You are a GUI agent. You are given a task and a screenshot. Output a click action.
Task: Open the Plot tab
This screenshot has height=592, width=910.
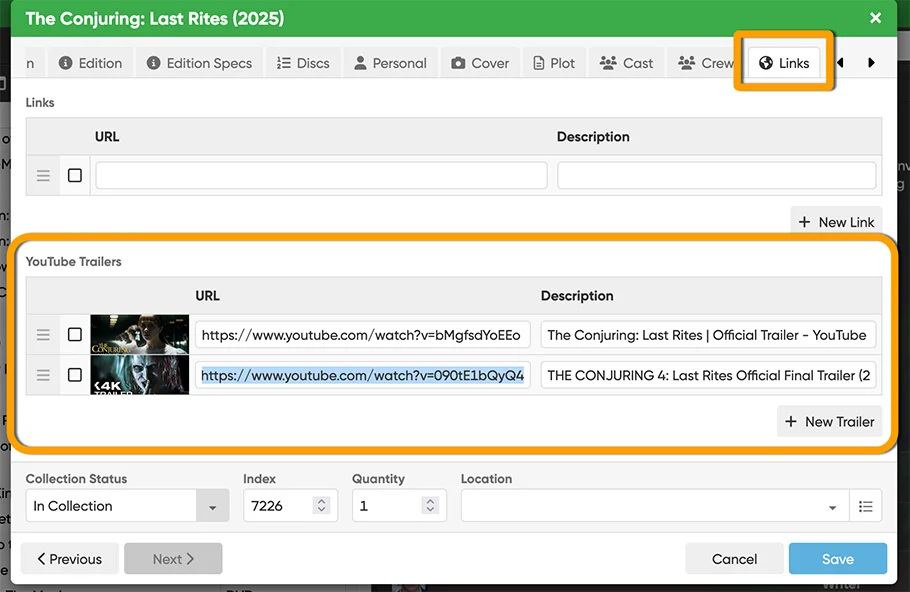pos(554,63)
